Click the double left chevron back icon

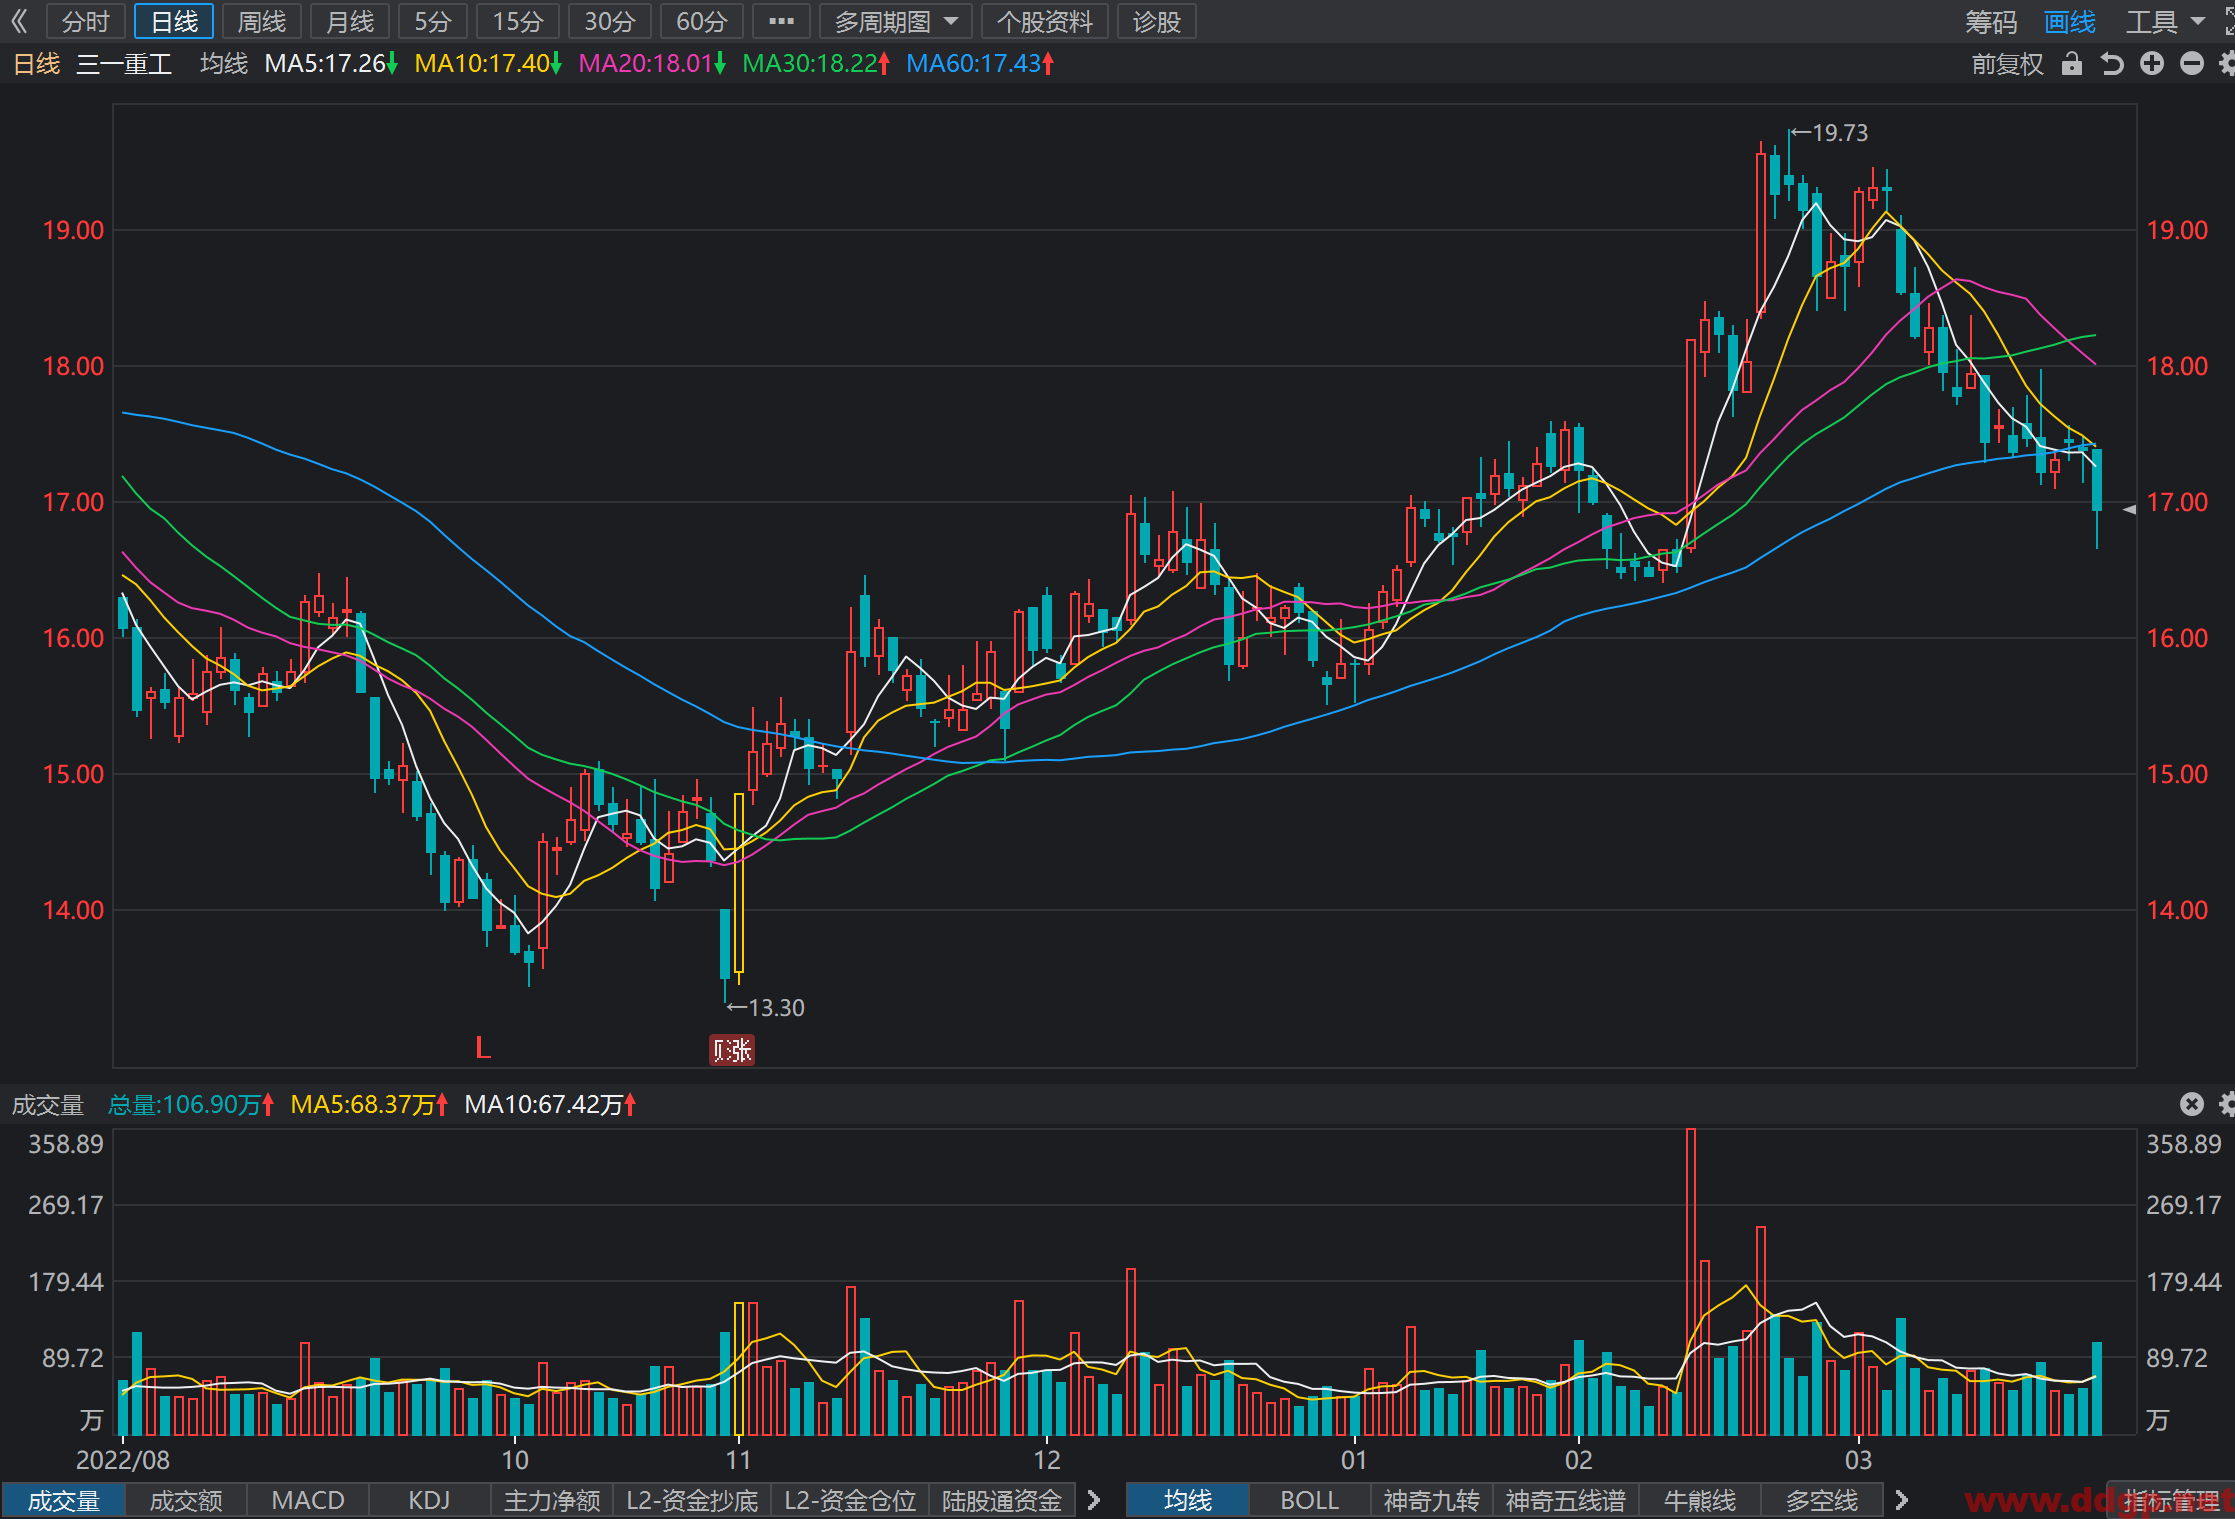(19, 21)
